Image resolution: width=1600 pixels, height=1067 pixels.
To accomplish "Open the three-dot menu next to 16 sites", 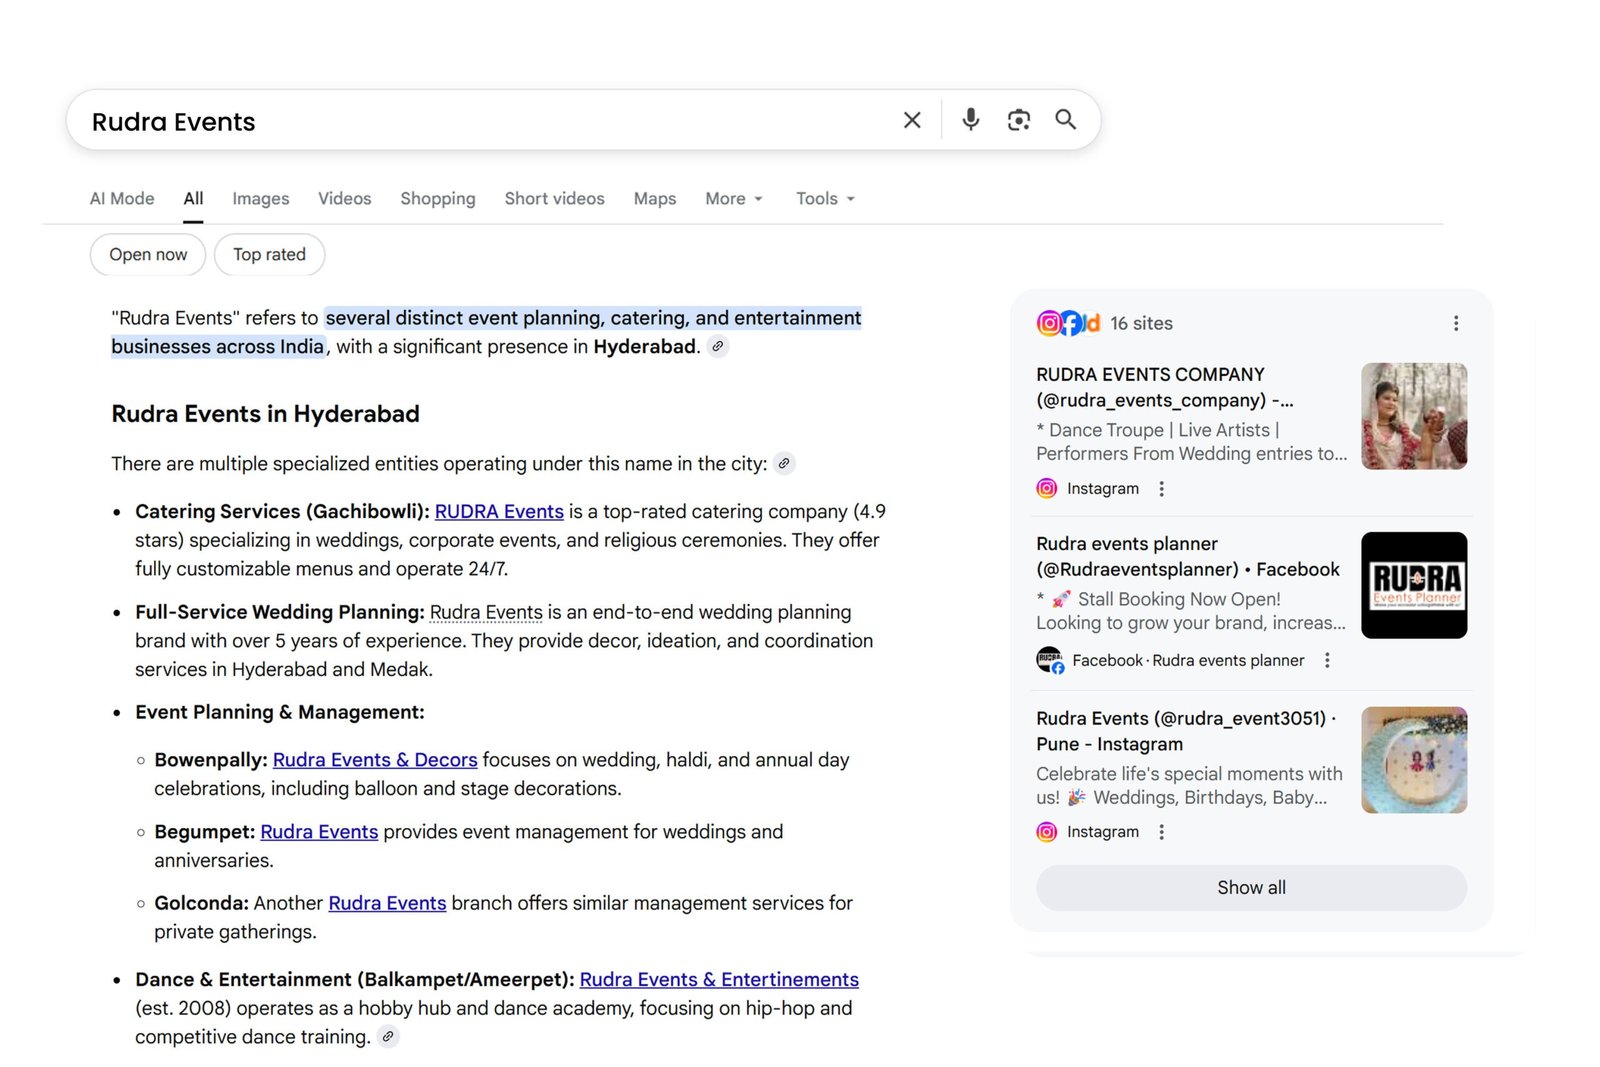I will pos(1456,323).
